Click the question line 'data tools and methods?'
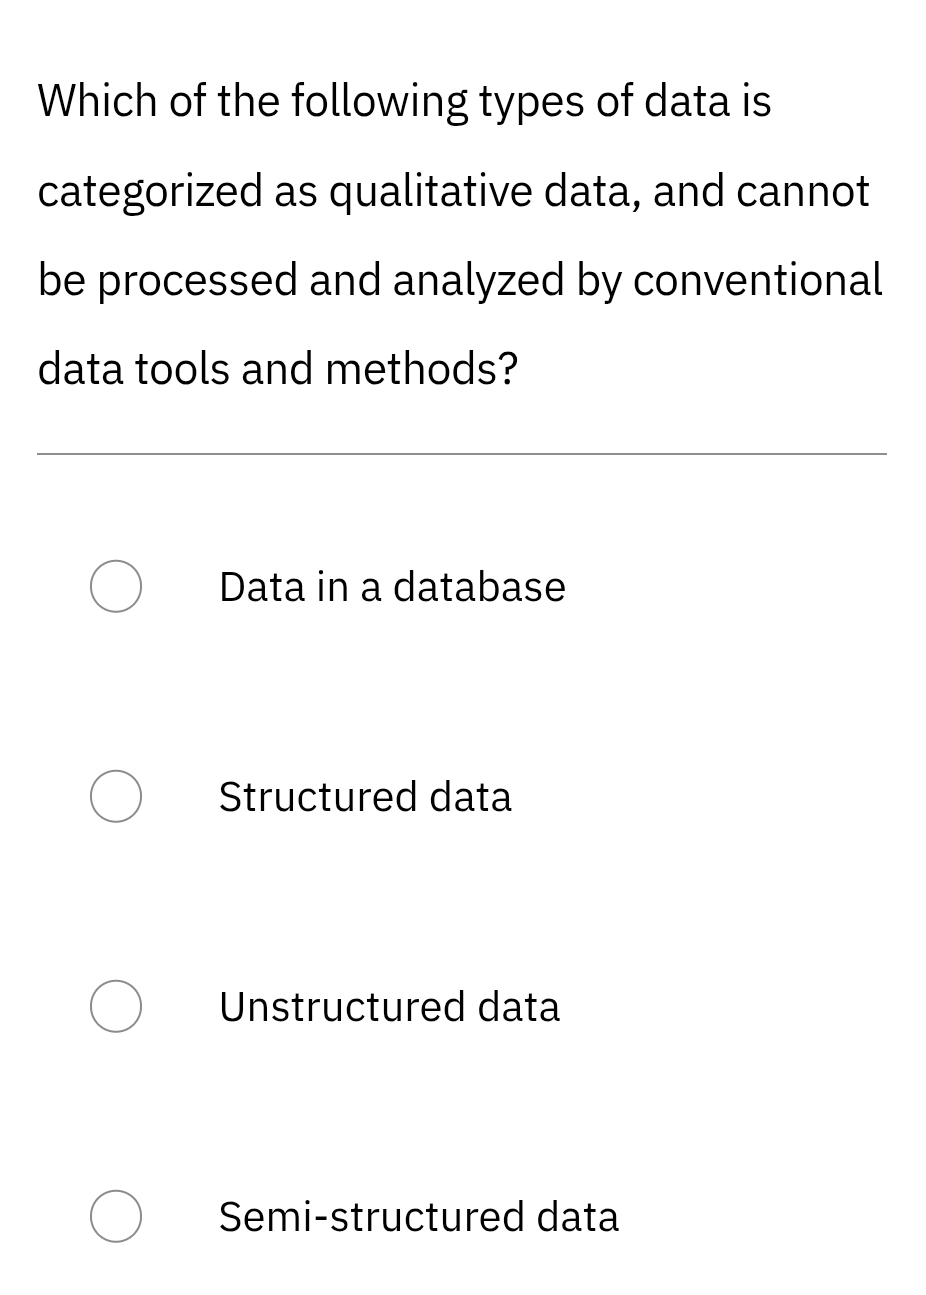Viewport: 926px width, 1295px height. point(278,369)
